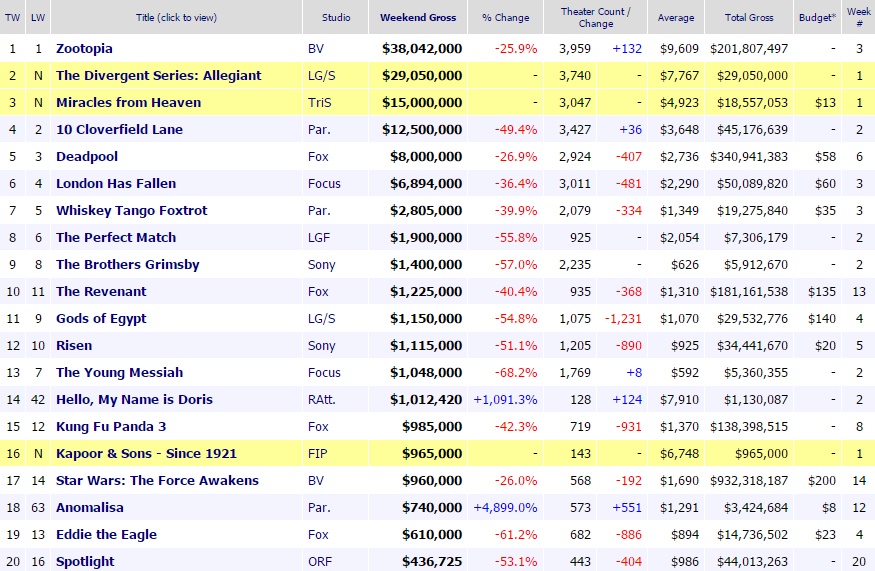This screenshot has height=571, width=875.
Task: Sort by Studio column header
Action: [x=336, y=17]
